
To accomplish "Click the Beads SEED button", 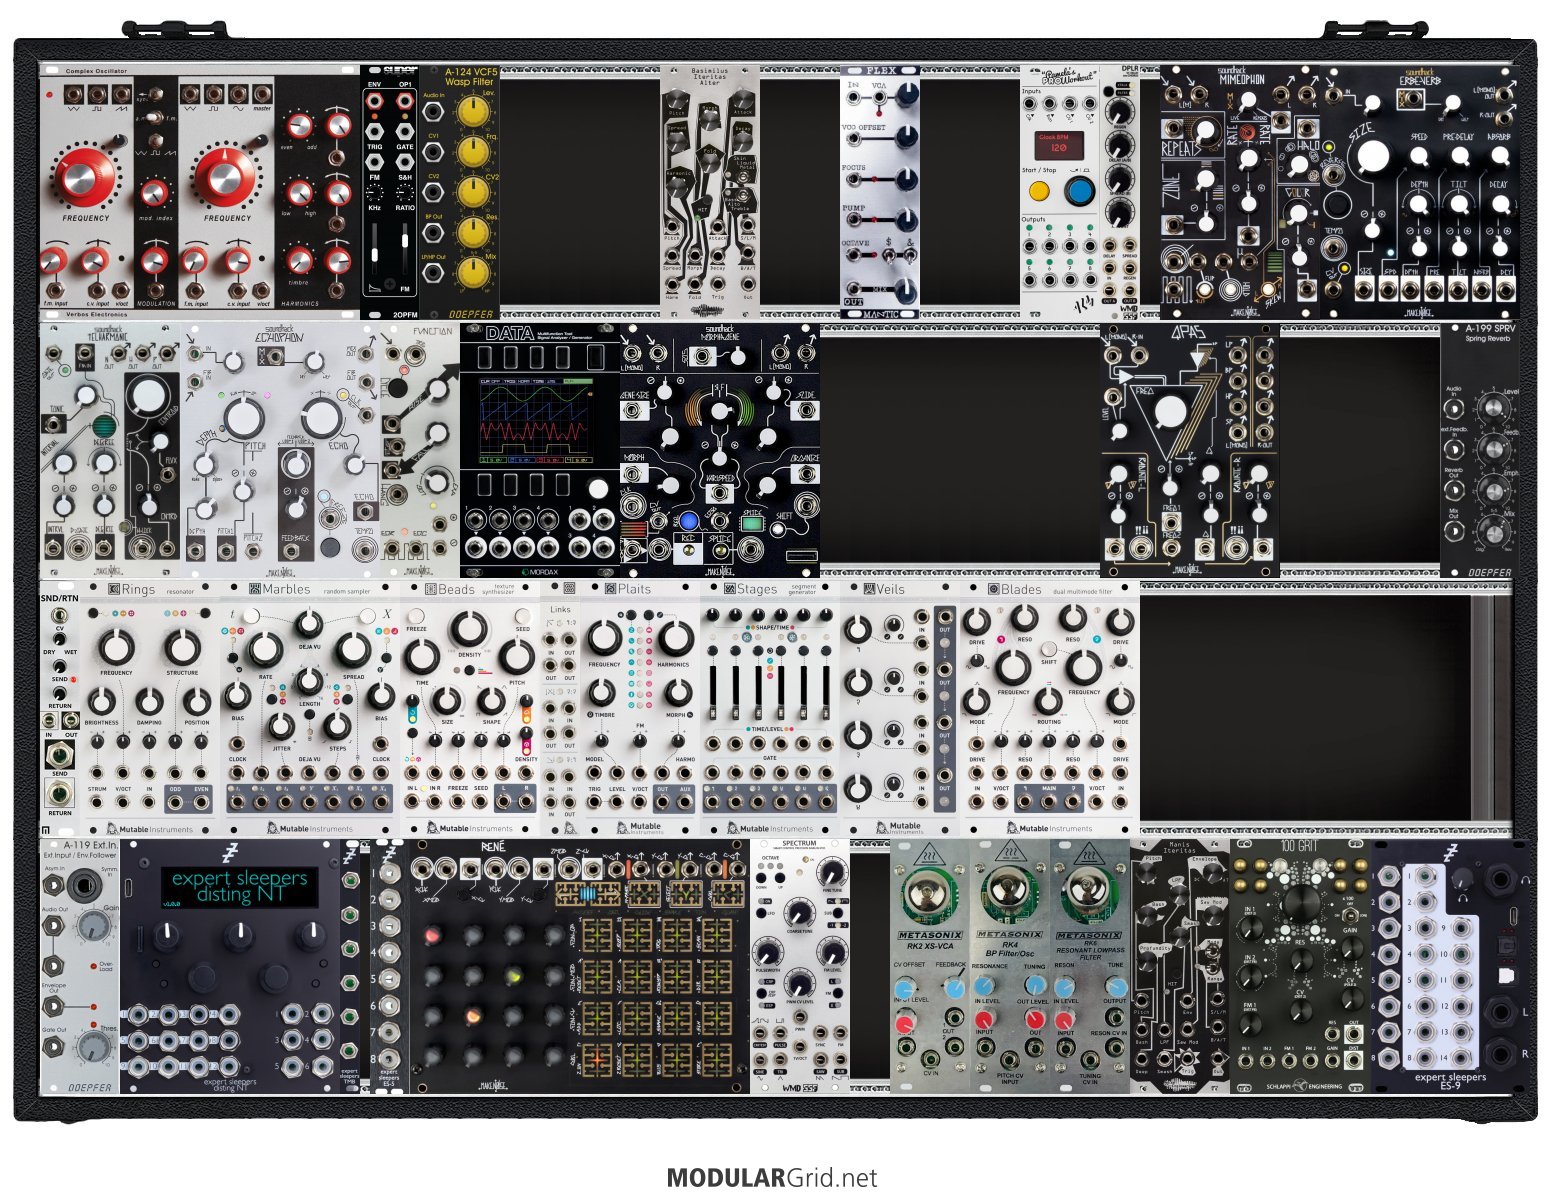I will pyautogui.click(x=522, y=616).
